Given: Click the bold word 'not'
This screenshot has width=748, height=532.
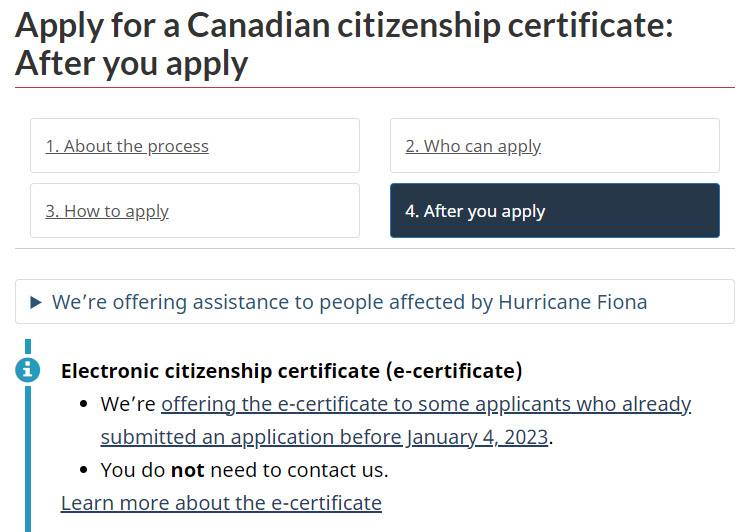Looking at the screenshot, I should coord(187,470).
